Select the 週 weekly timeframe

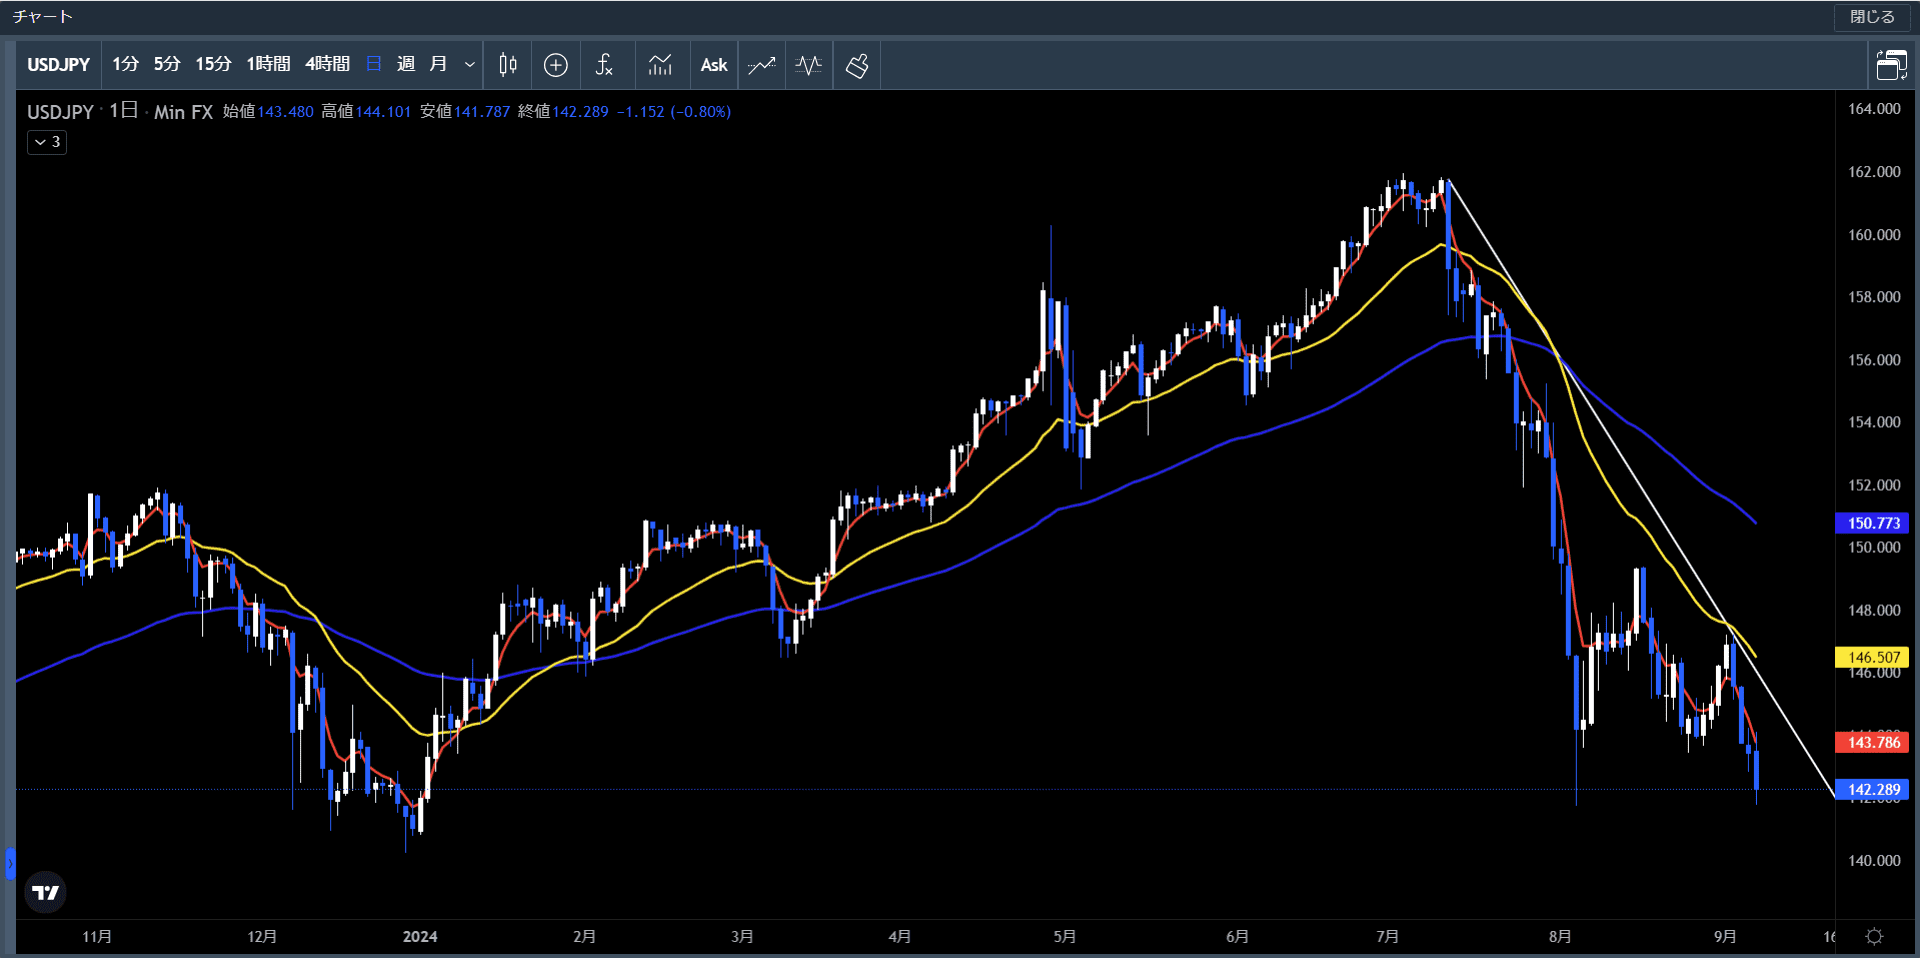pos(405,65)
